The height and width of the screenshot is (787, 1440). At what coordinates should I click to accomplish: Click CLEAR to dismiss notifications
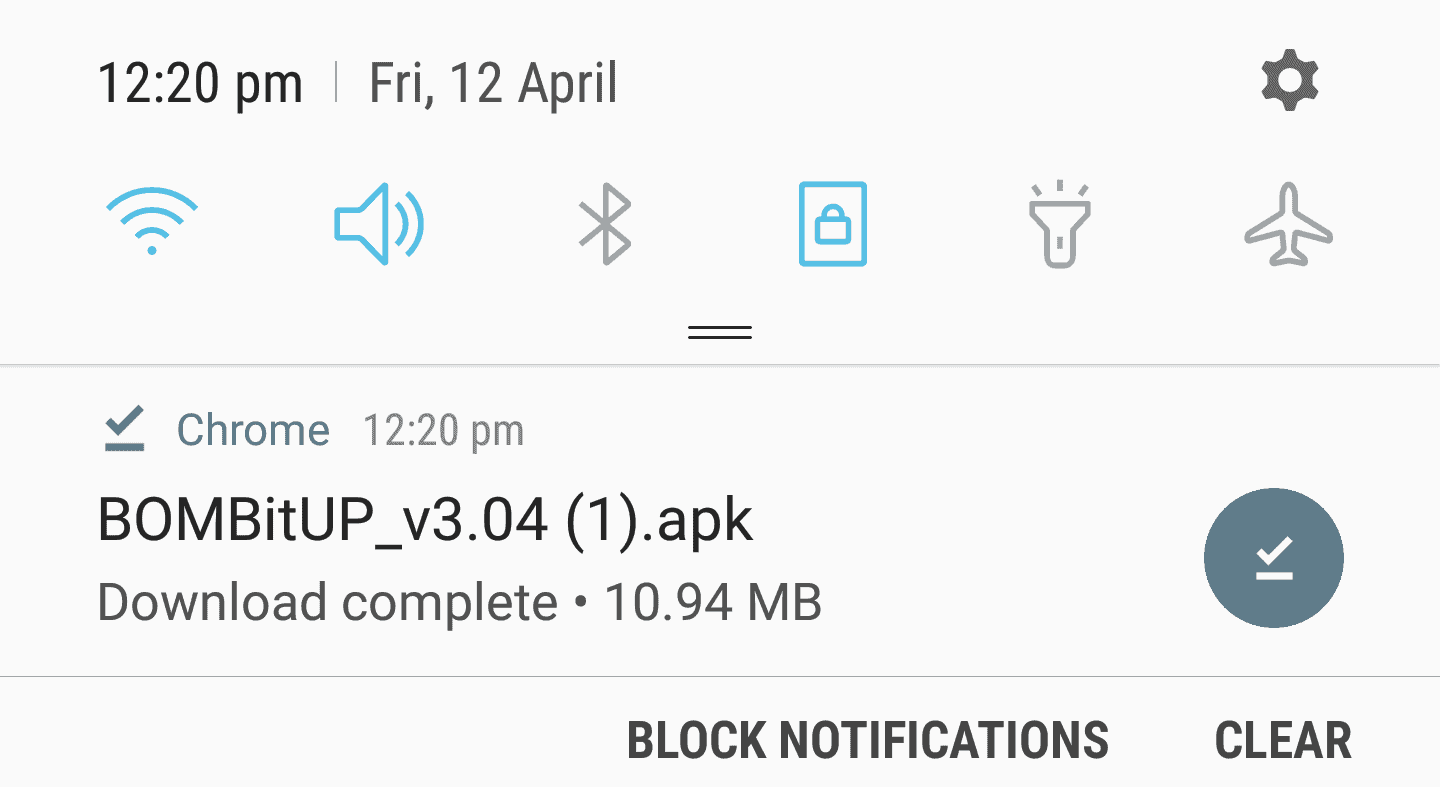click(1283, 741)
